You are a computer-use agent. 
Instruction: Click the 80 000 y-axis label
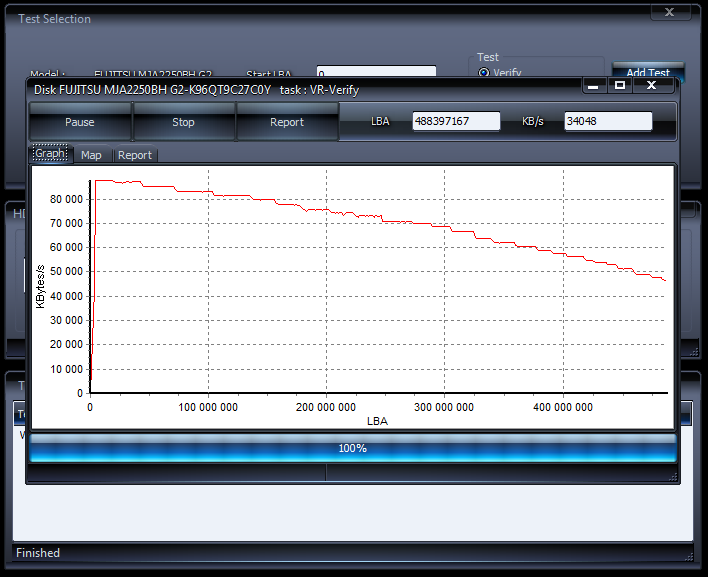click(x=66, y=199)
